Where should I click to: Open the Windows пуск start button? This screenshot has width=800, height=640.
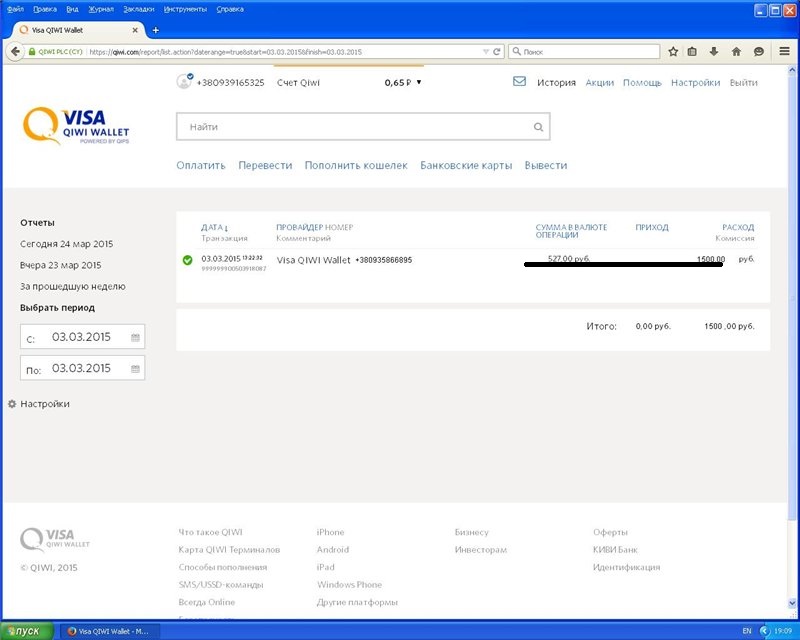tap(27, 631)
